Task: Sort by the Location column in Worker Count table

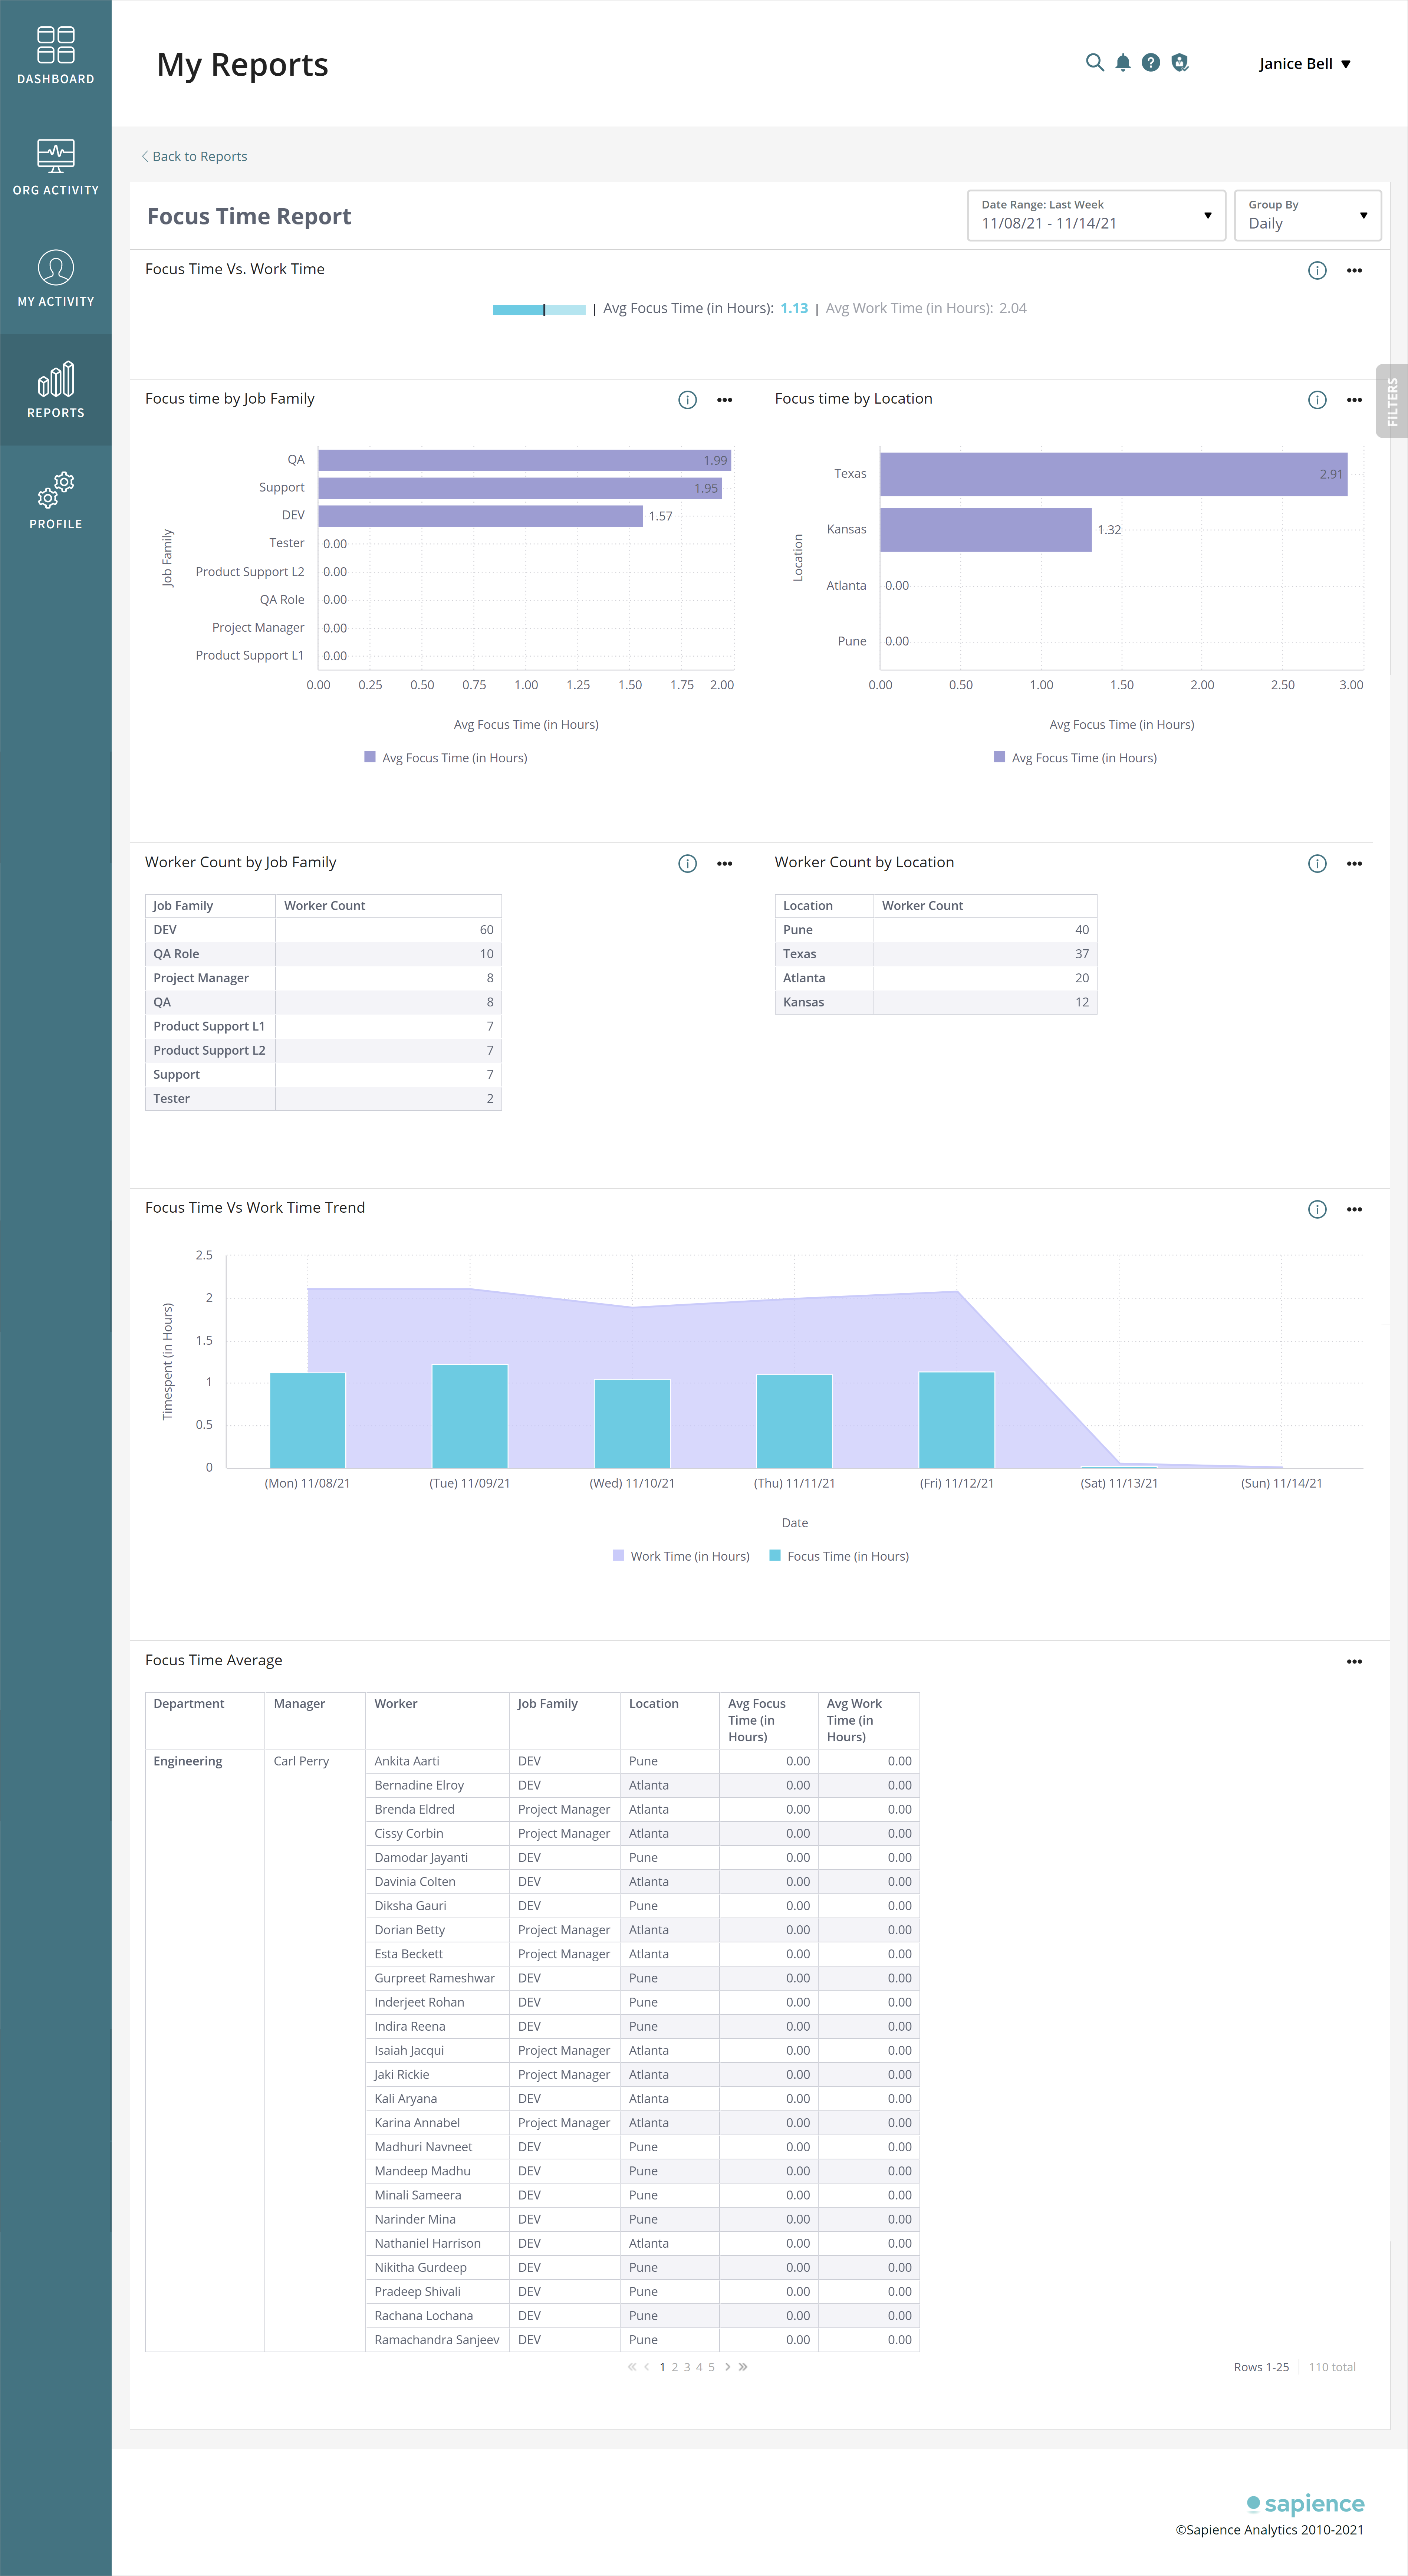Action: (x=824, y=906)
